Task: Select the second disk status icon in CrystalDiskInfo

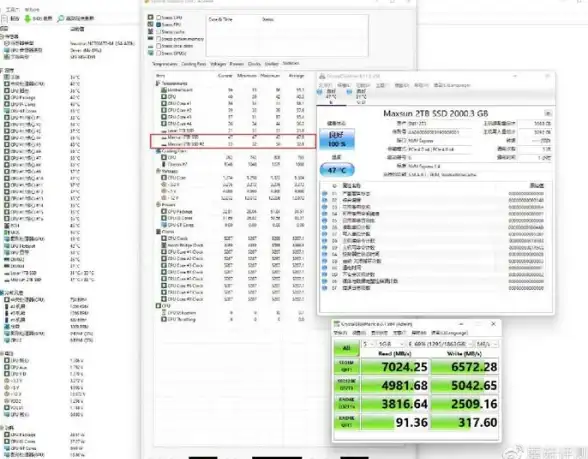Action: (x=349, y=92)
